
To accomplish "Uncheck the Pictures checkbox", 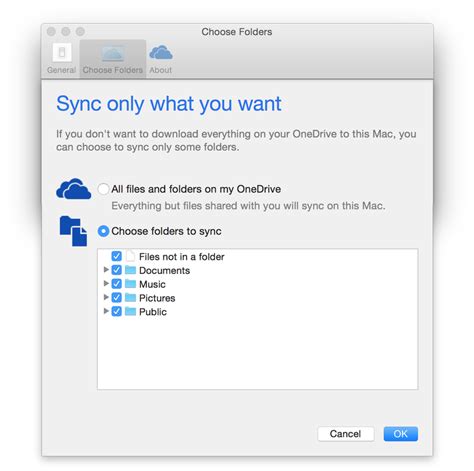I will (116, 297).
